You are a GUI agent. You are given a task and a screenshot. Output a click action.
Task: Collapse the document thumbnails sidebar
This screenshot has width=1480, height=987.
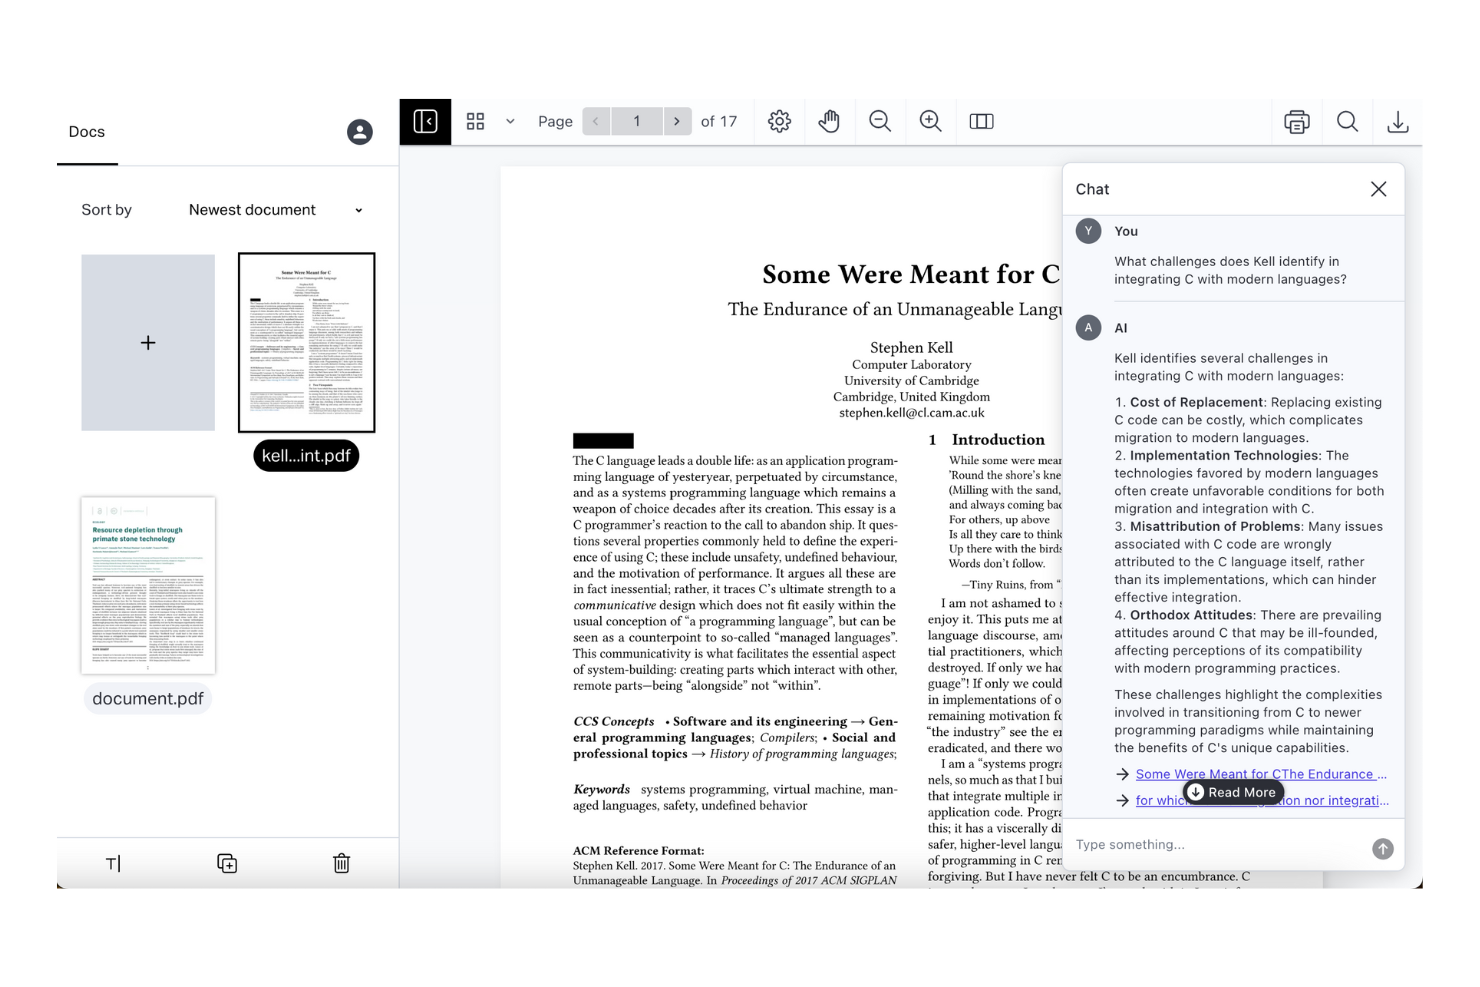point(425,121)
